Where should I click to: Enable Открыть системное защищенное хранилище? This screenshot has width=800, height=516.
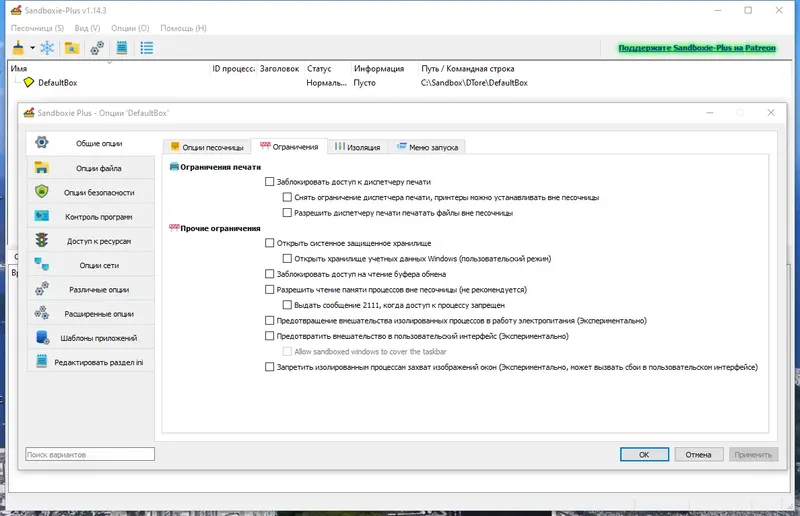[x=269, y=243]
